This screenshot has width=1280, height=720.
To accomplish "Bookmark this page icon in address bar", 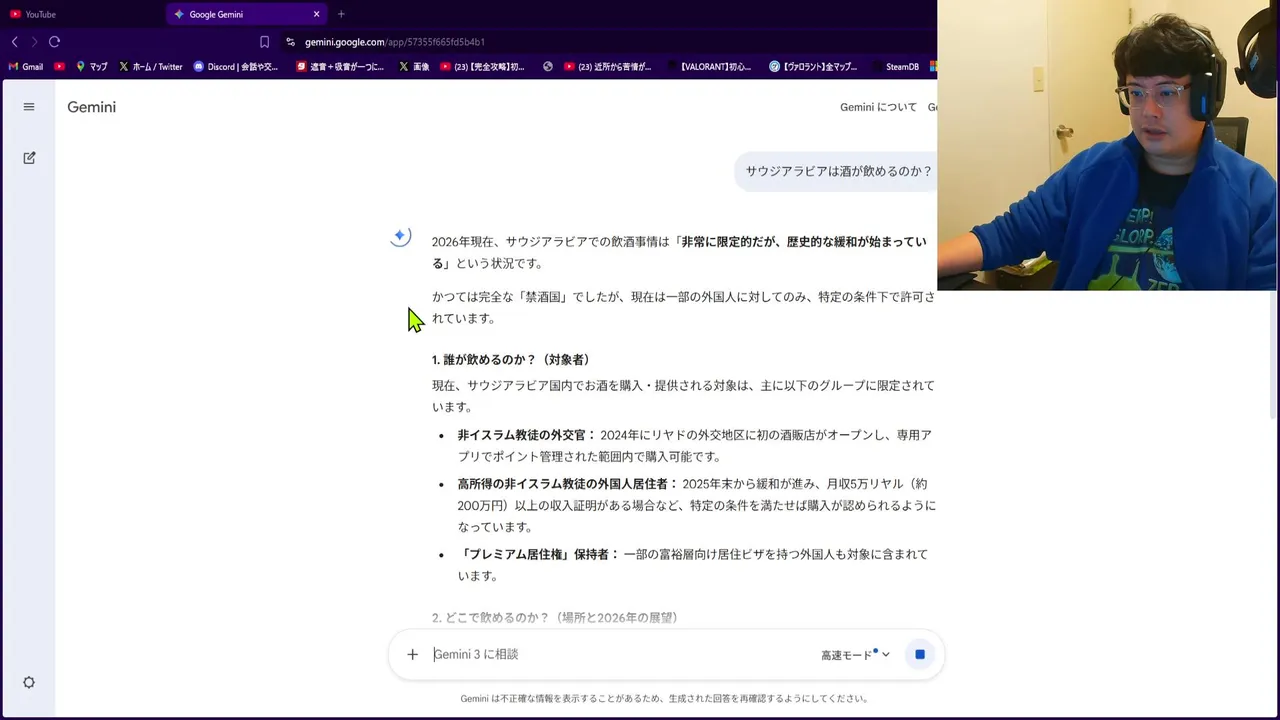I will pos(264,42).
